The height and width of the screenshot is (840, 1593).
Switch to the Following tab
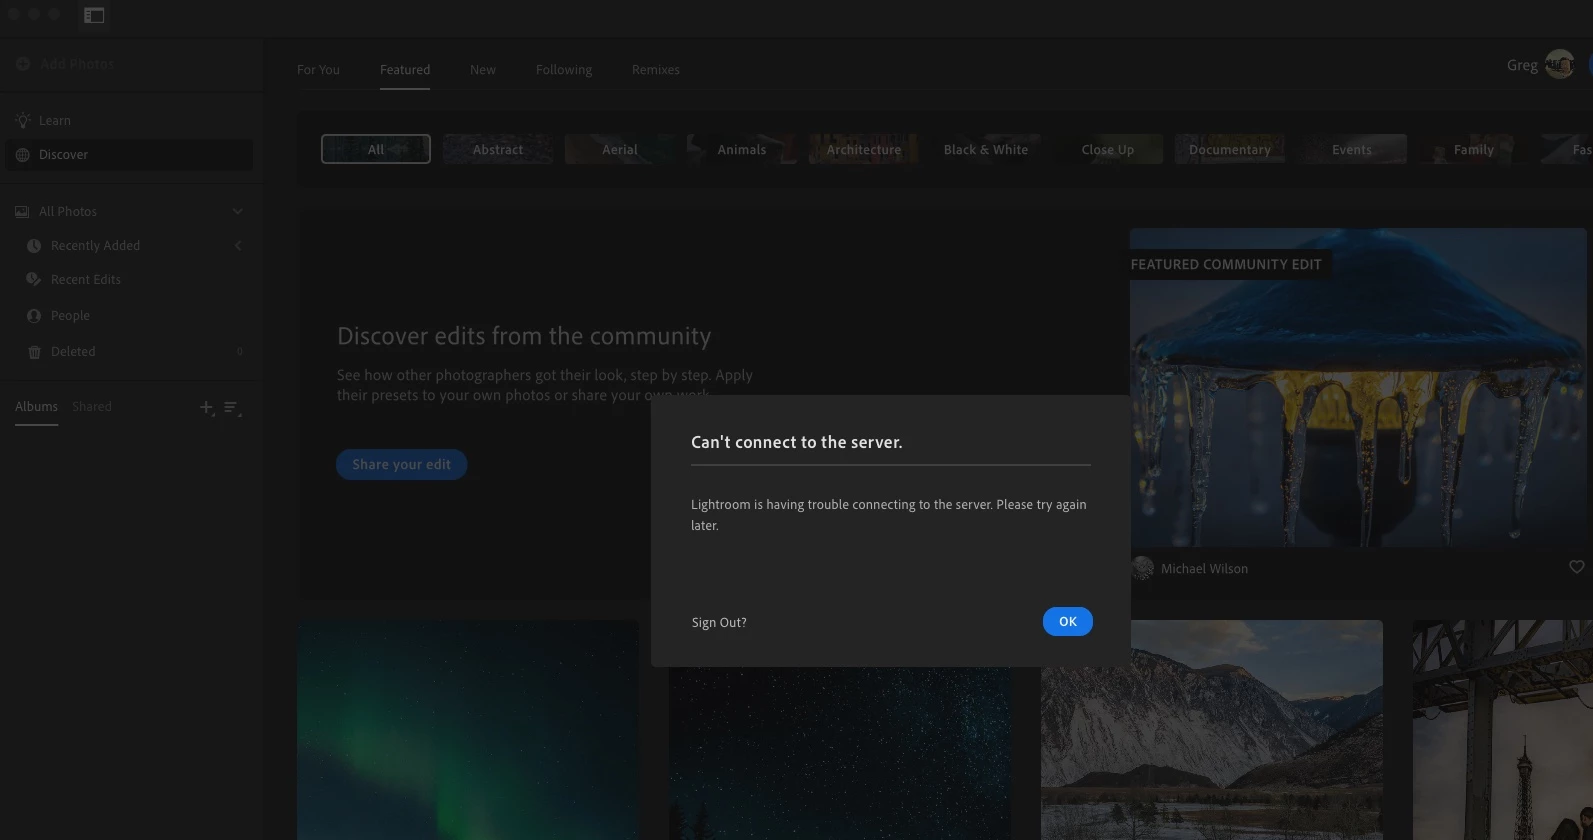coord(564,69)
